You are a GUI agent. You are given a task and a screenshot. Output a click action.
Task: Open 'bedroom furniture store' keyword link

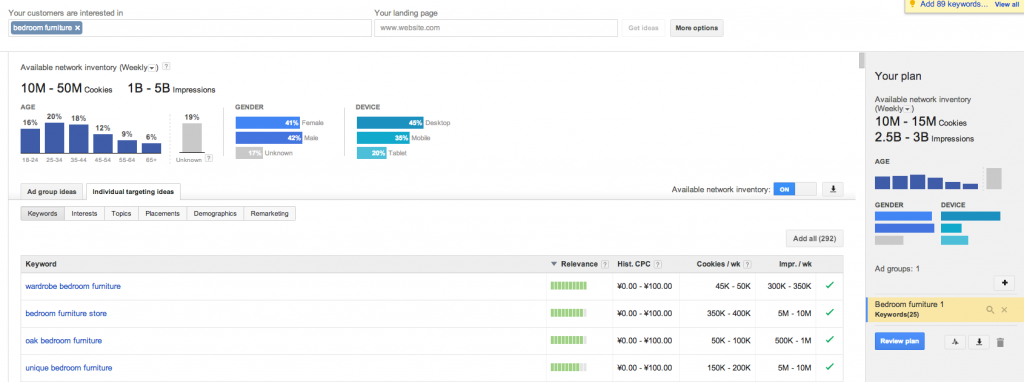(66, 313)
